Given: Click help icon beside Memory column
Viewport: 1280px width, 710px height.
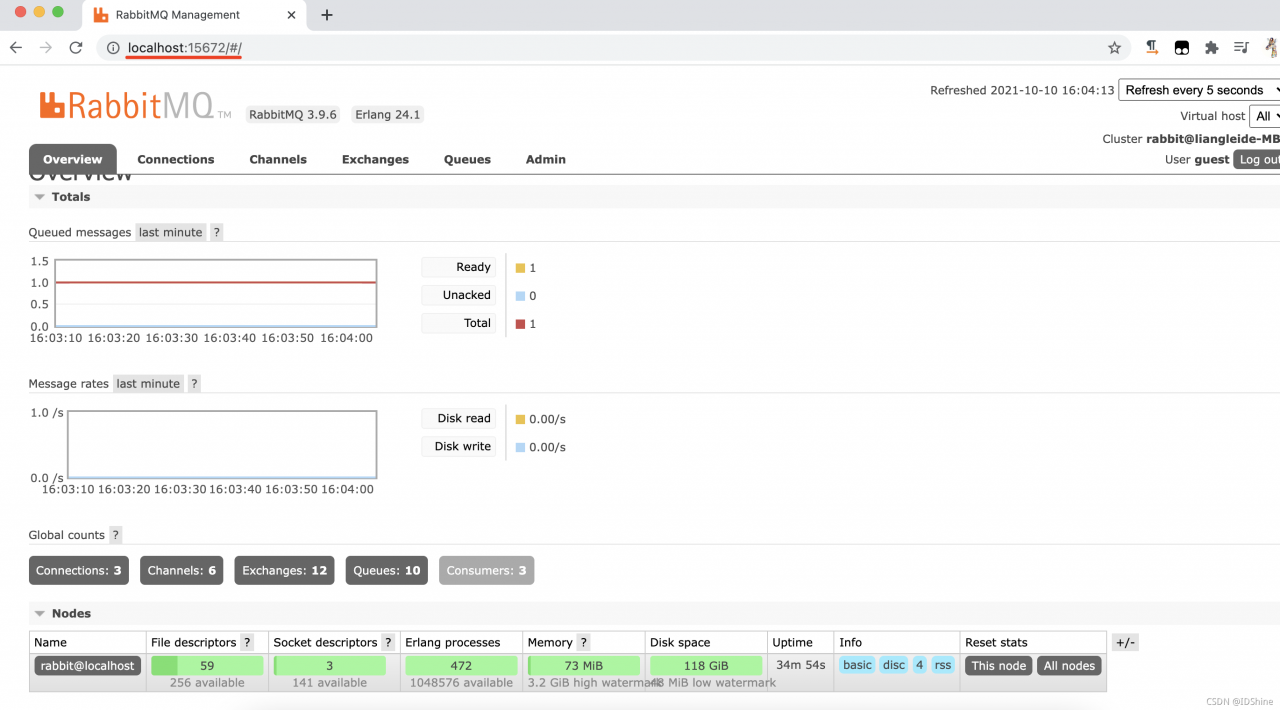Looking at the screenshot, I should point(583,643).
